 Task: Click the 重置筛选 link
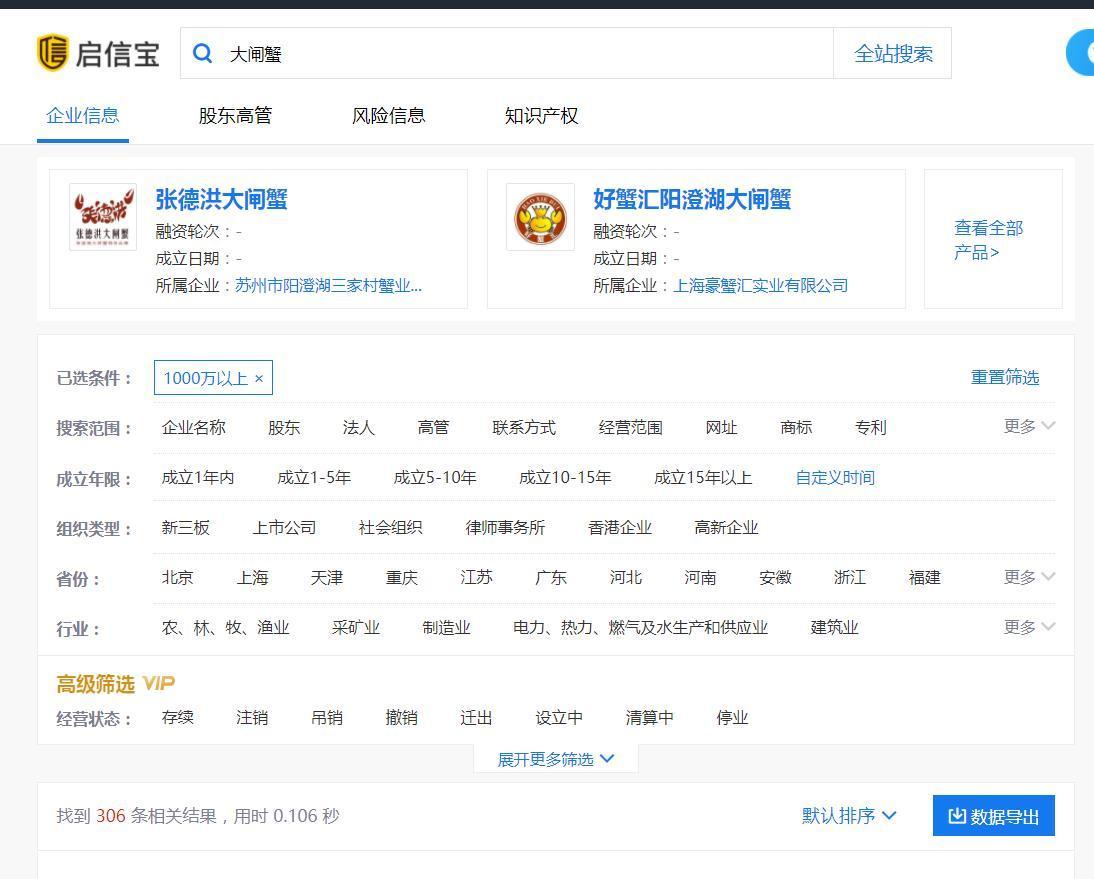[1004, 377]
